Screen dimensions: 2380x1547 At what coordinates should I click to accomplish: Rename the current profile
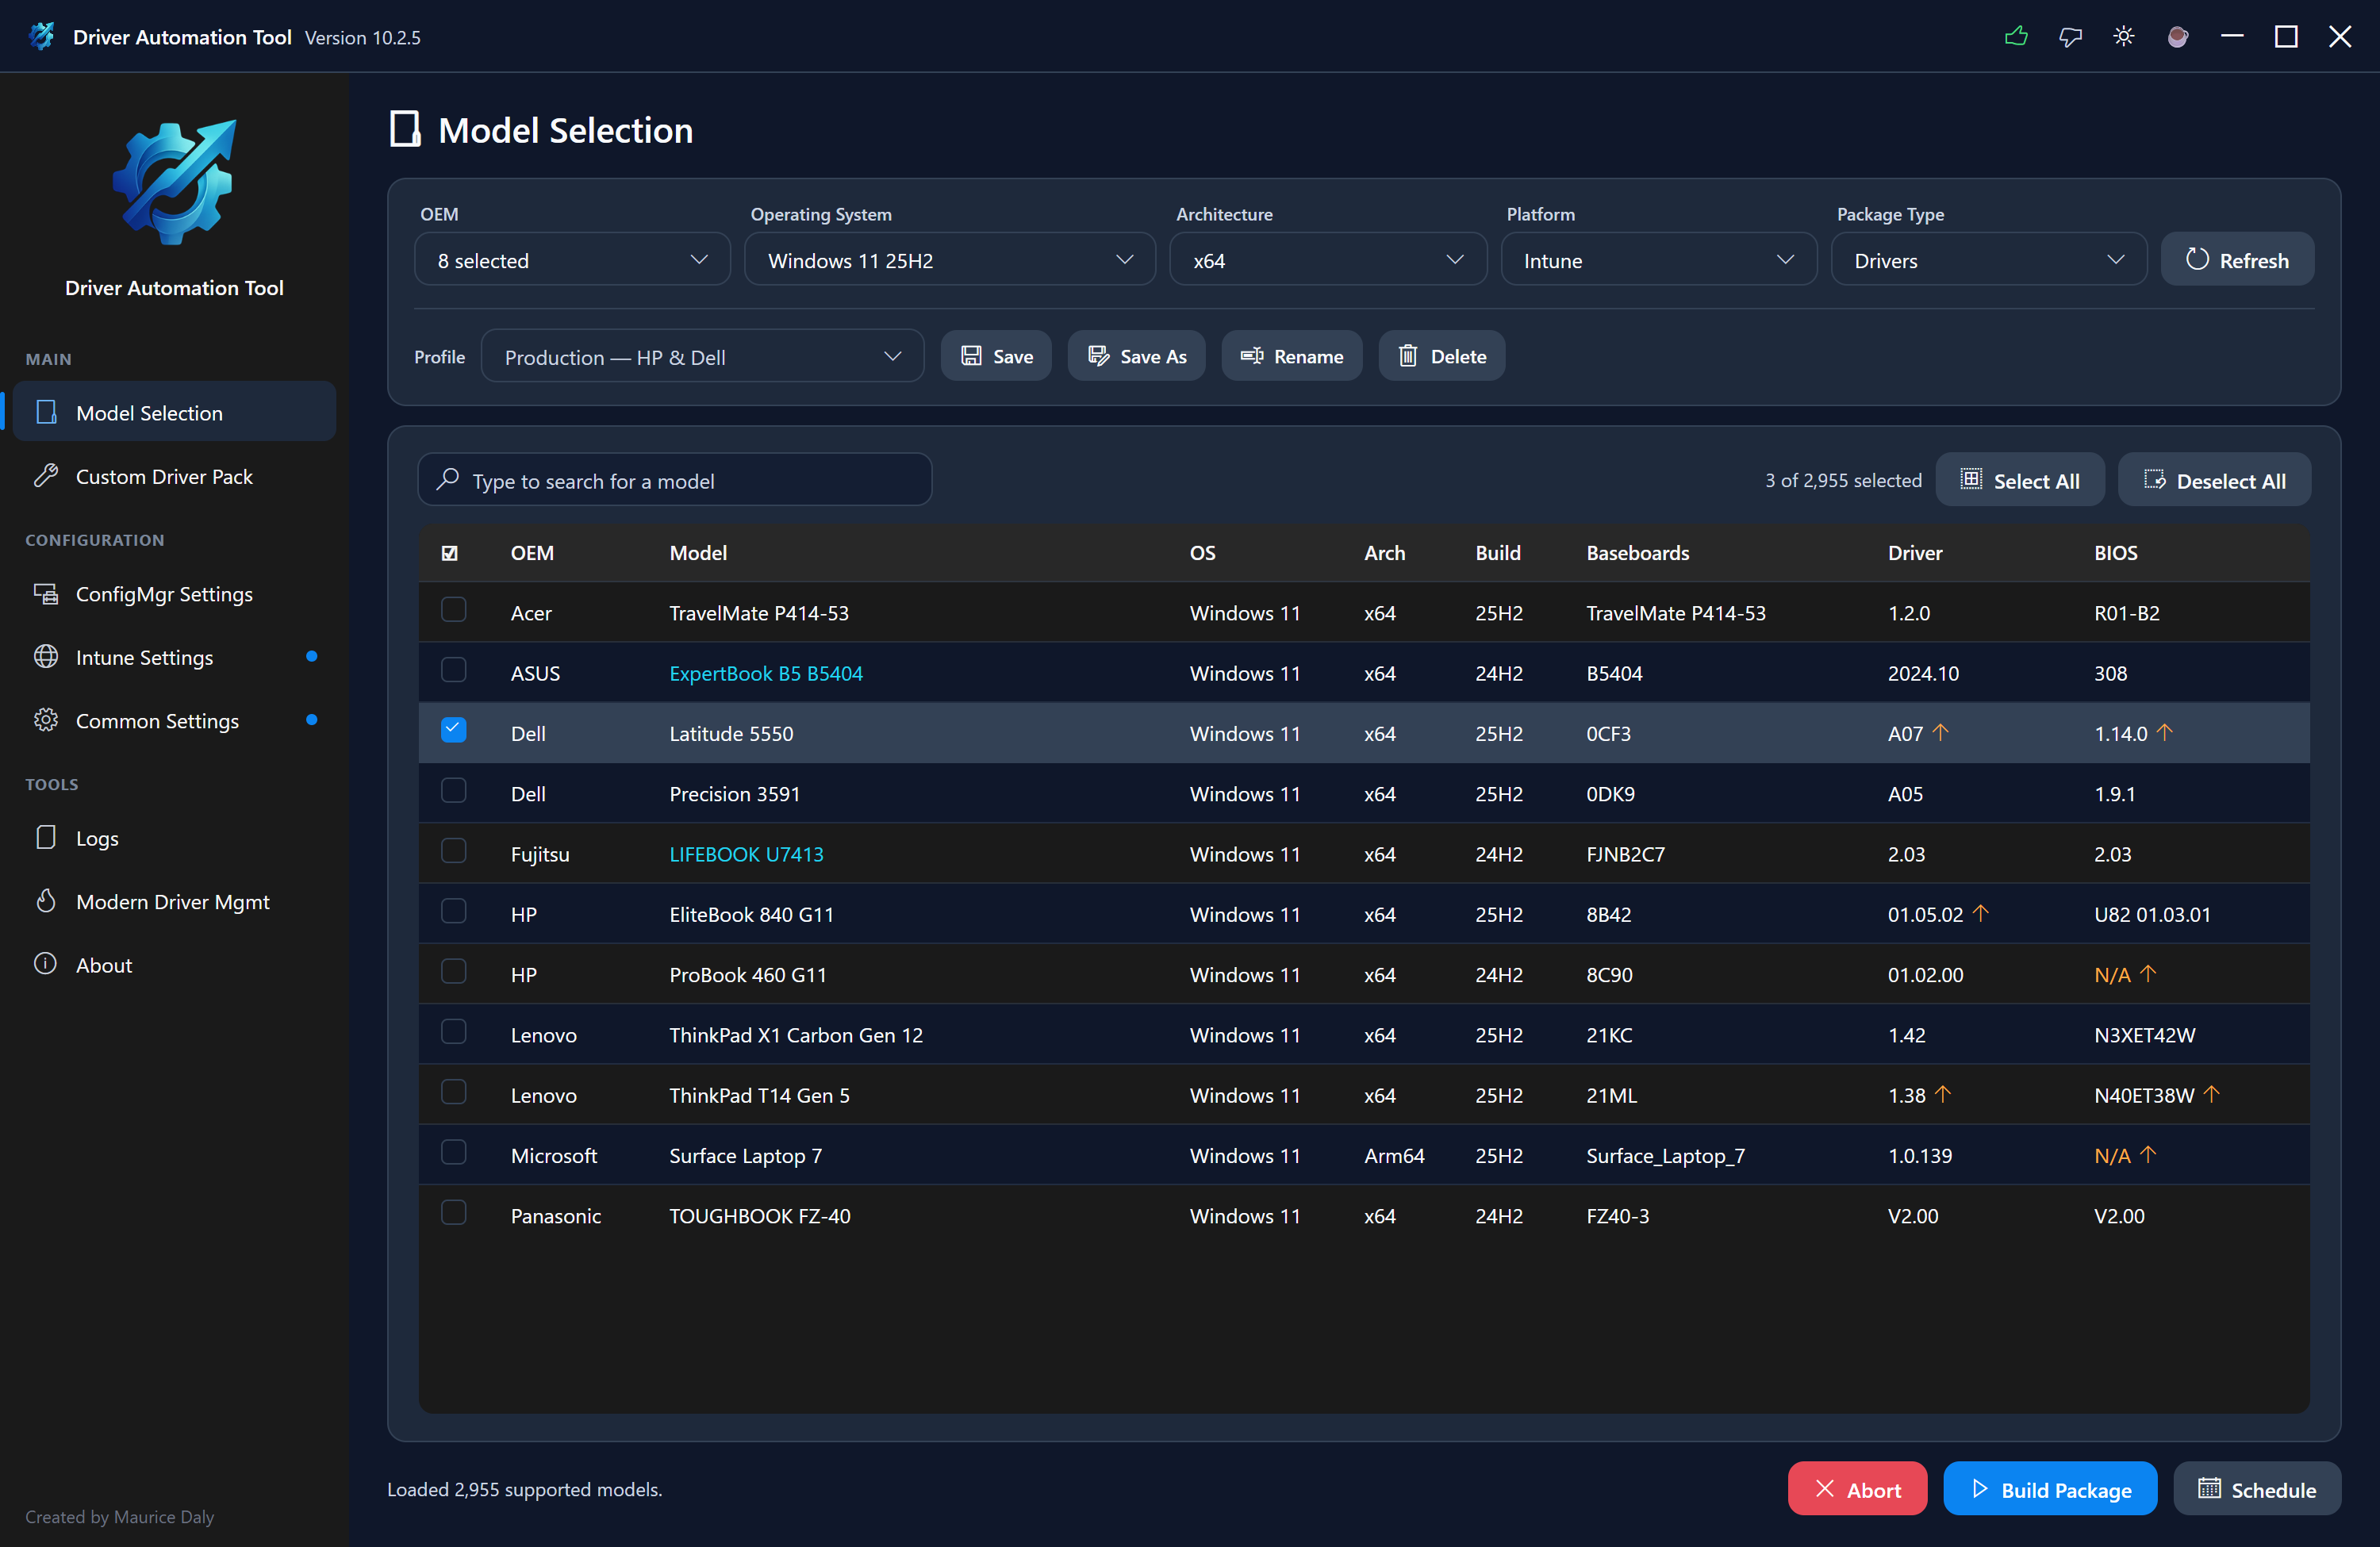[1291, 357]
